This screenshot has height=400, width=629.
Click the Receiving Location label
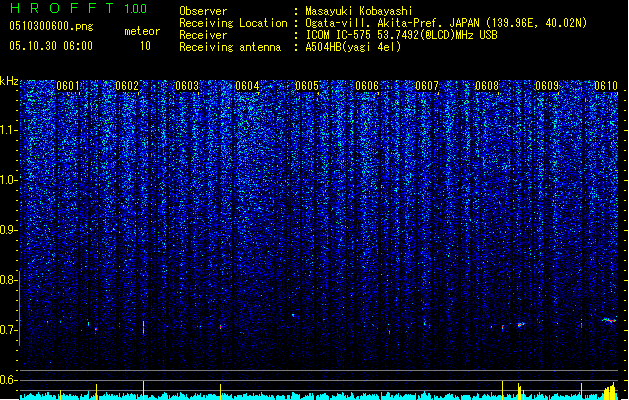233,23
